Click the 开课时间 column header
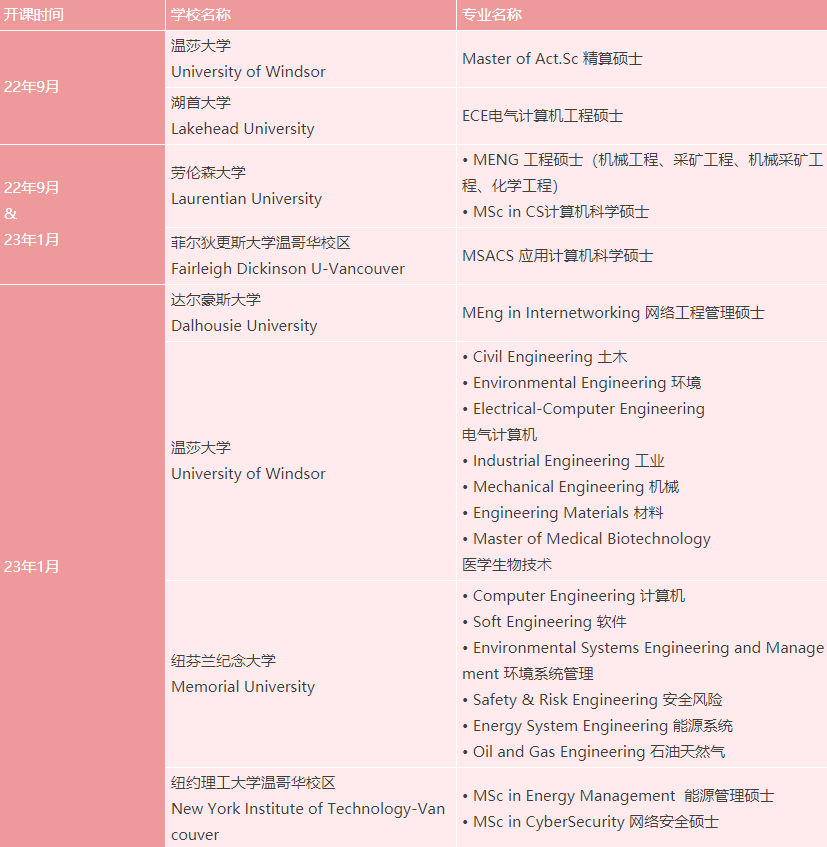 33,15
